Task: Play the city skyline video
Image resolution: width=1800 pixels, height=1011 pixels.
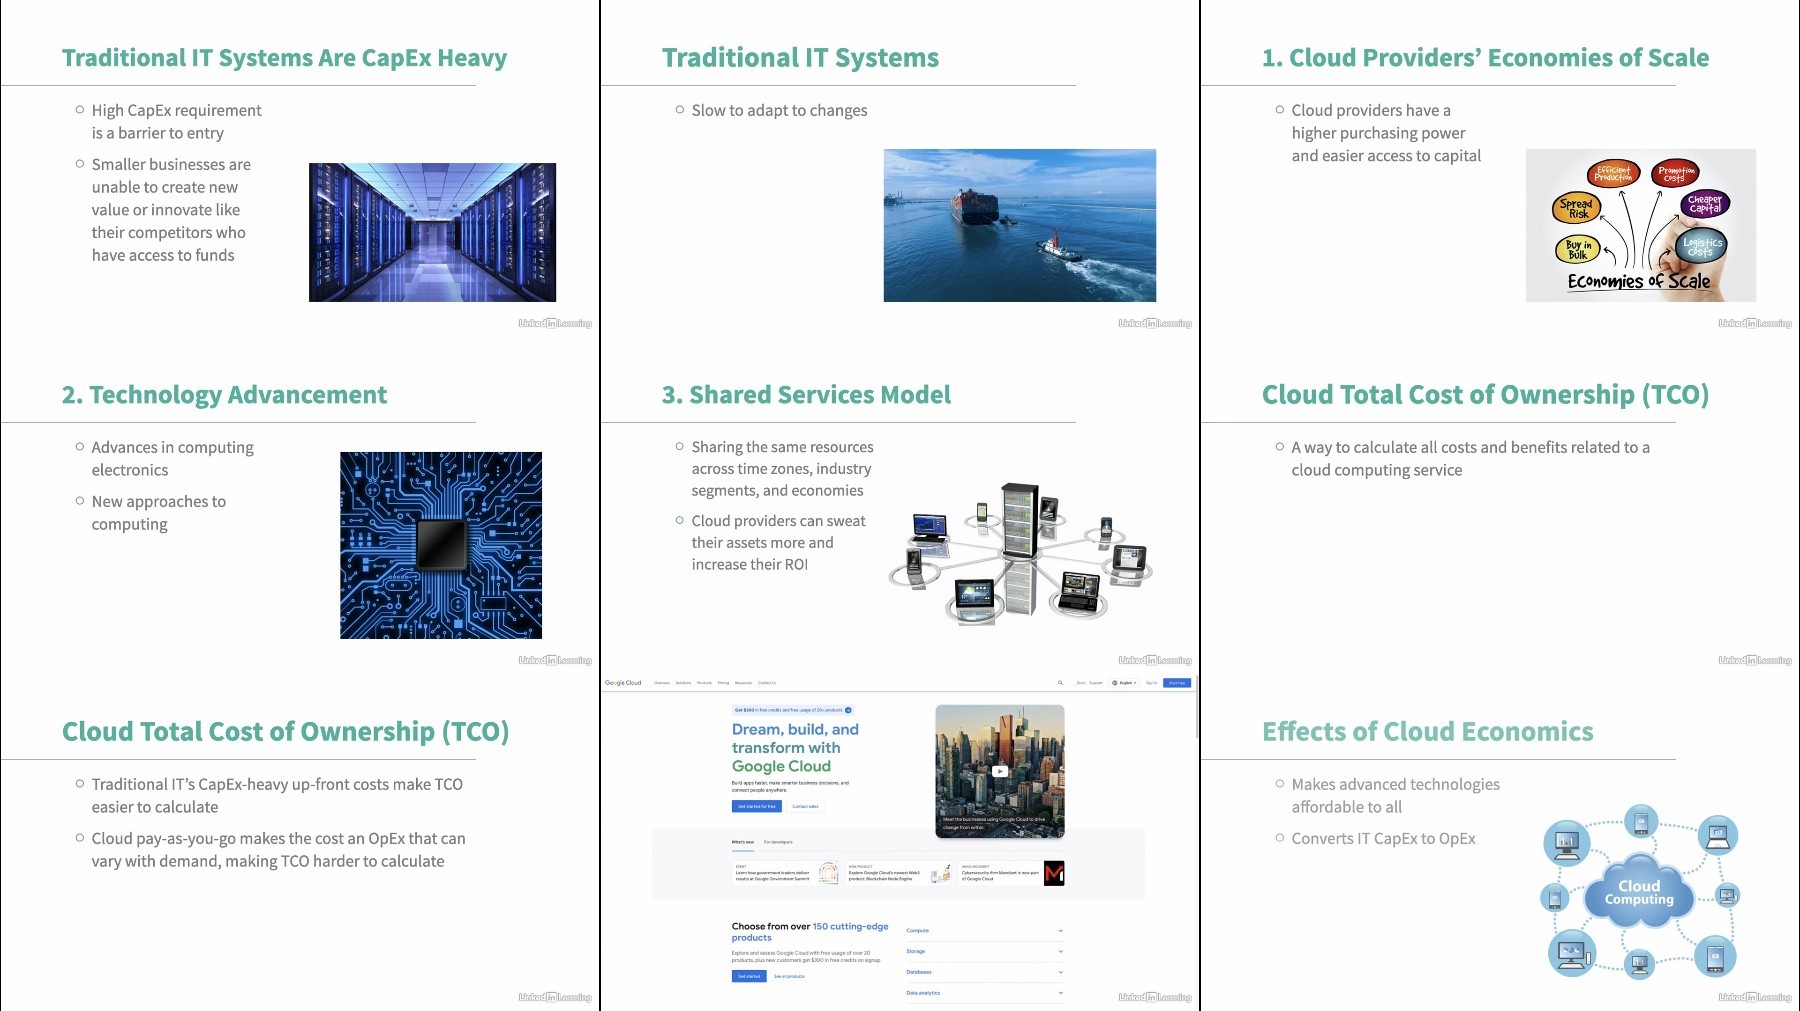Action: (1000, 771)
